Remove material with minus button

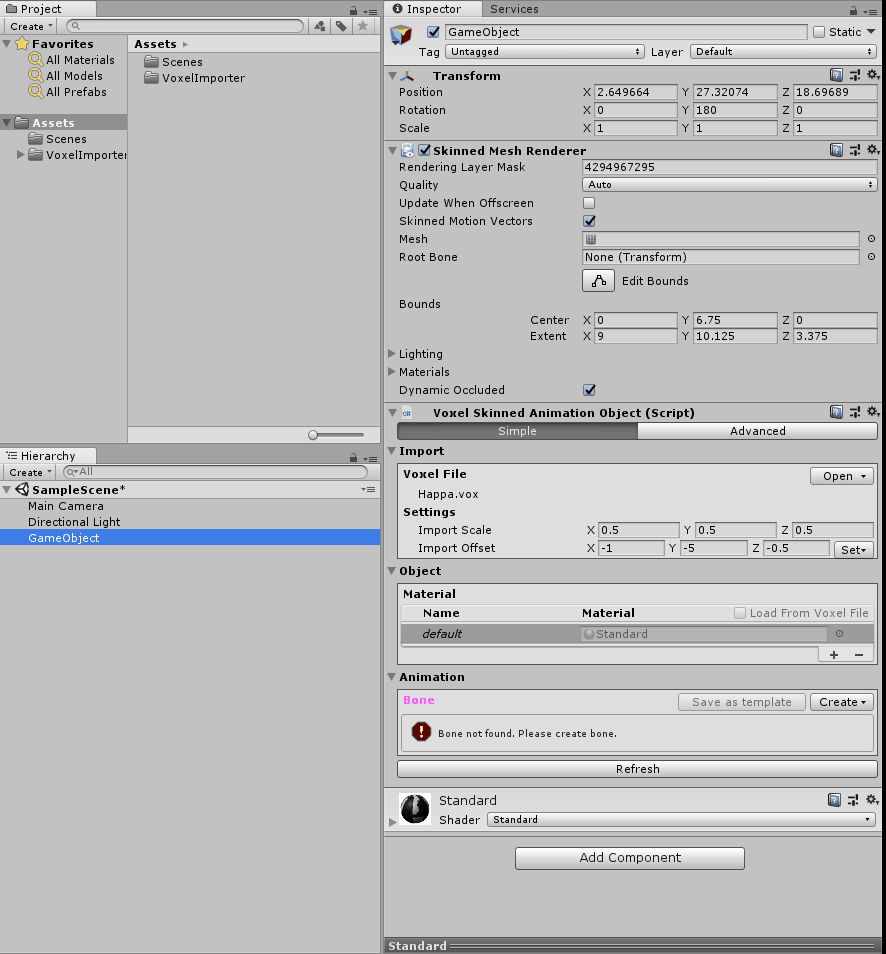(859, 655)
